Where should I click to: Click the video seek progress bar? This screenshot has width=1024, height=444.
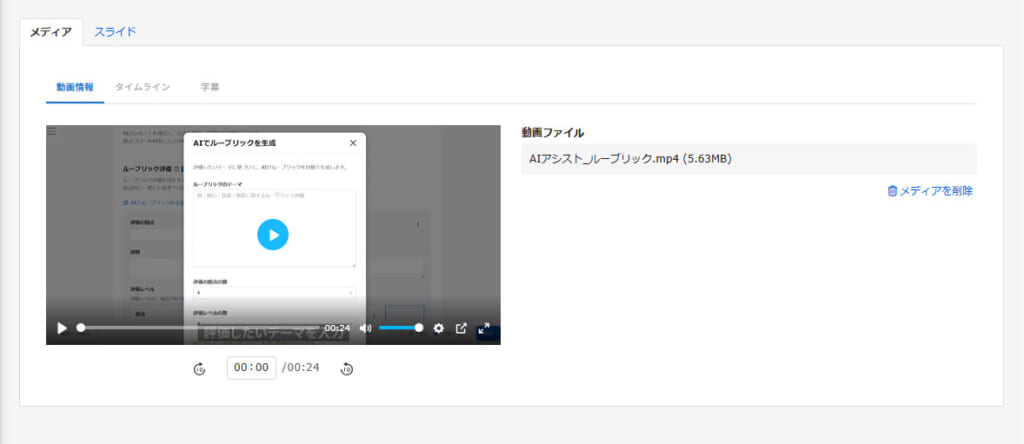[x=200, y=328]
